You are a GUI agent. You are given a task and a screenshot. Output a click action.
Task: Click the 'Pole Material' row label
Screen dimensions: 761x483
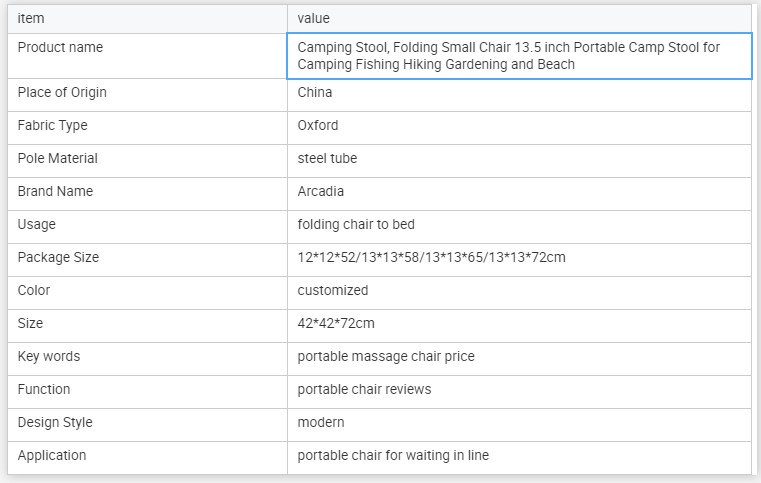(58, 159)
